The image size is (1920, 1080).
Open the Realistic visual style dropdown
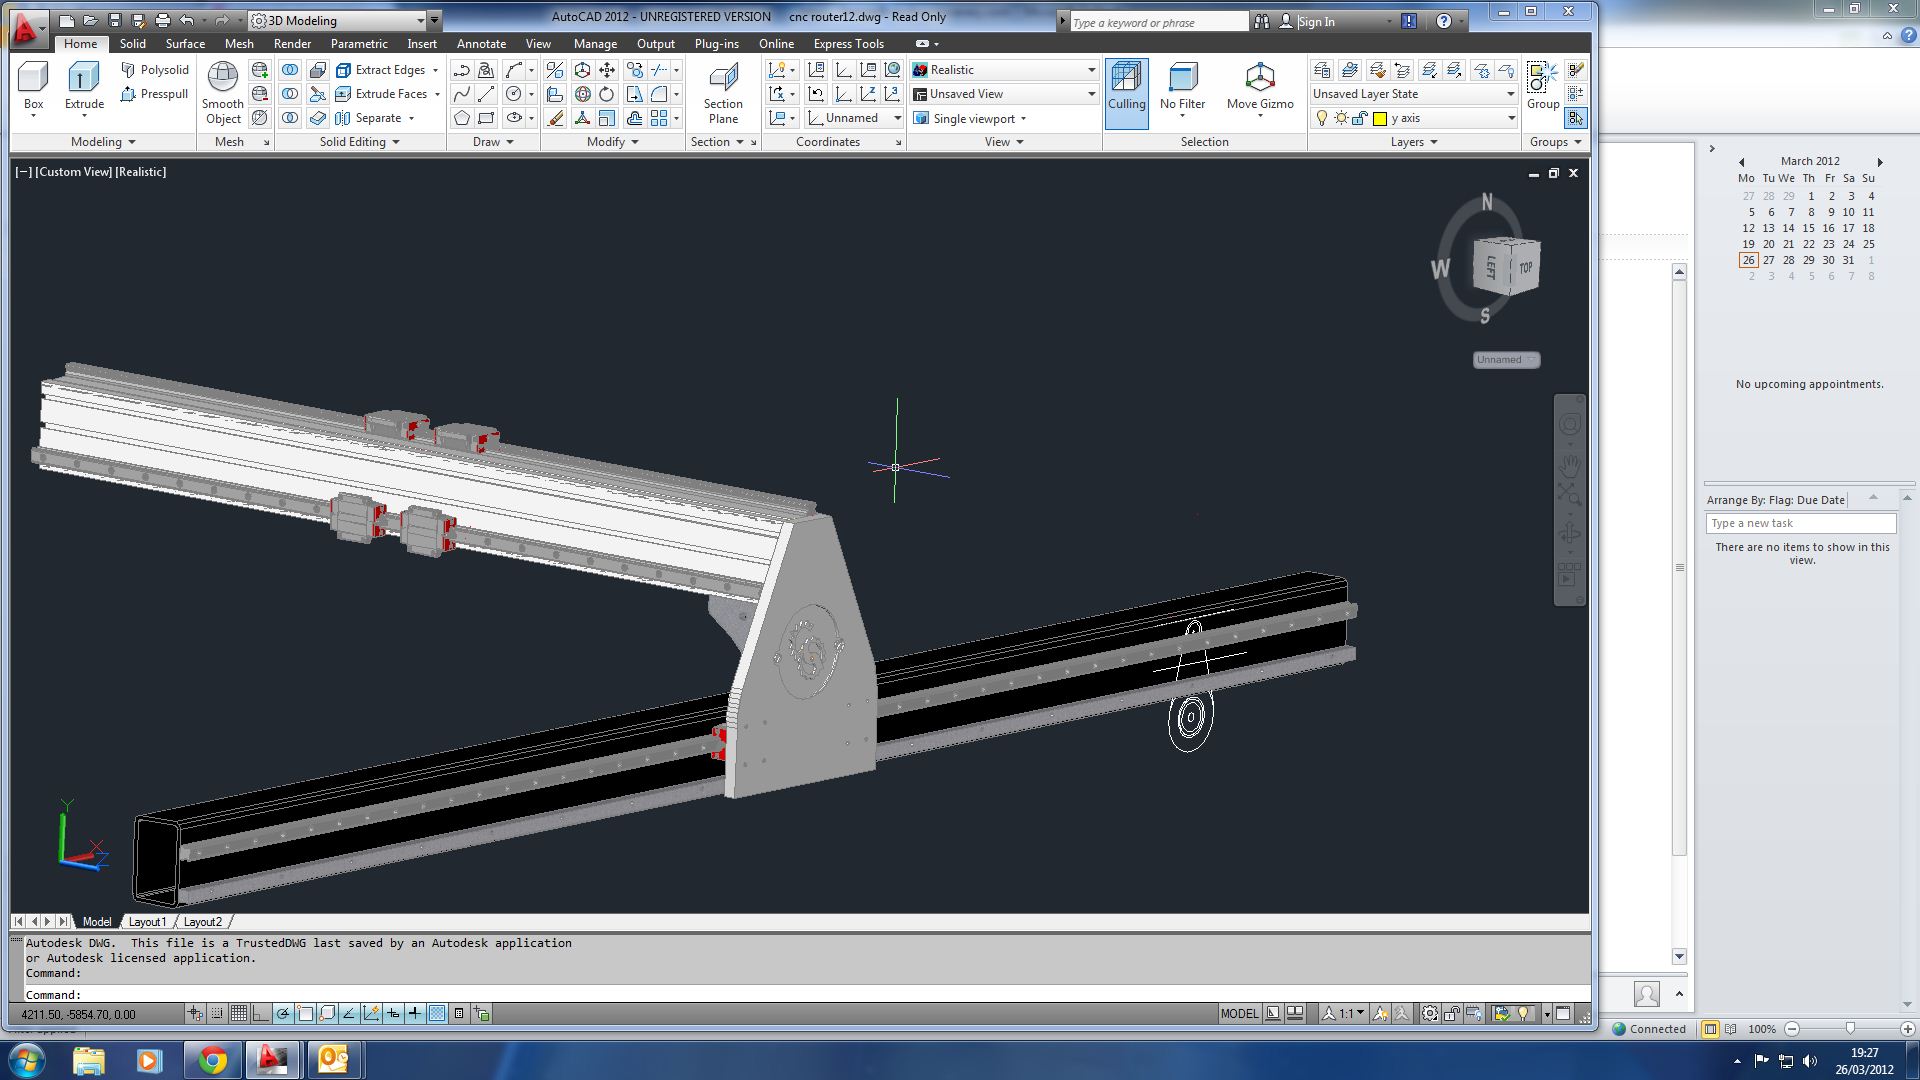[1091, 70]
